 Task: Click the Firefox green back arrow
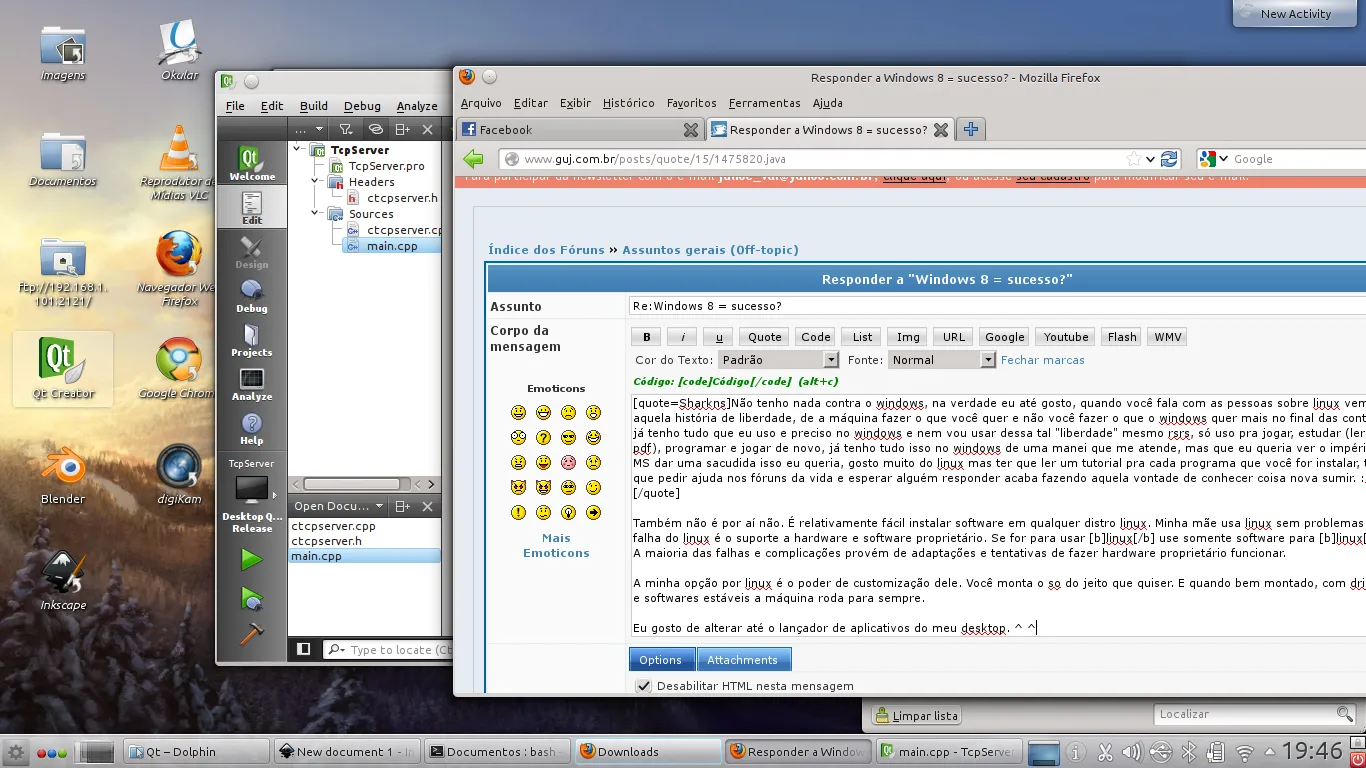474,159
